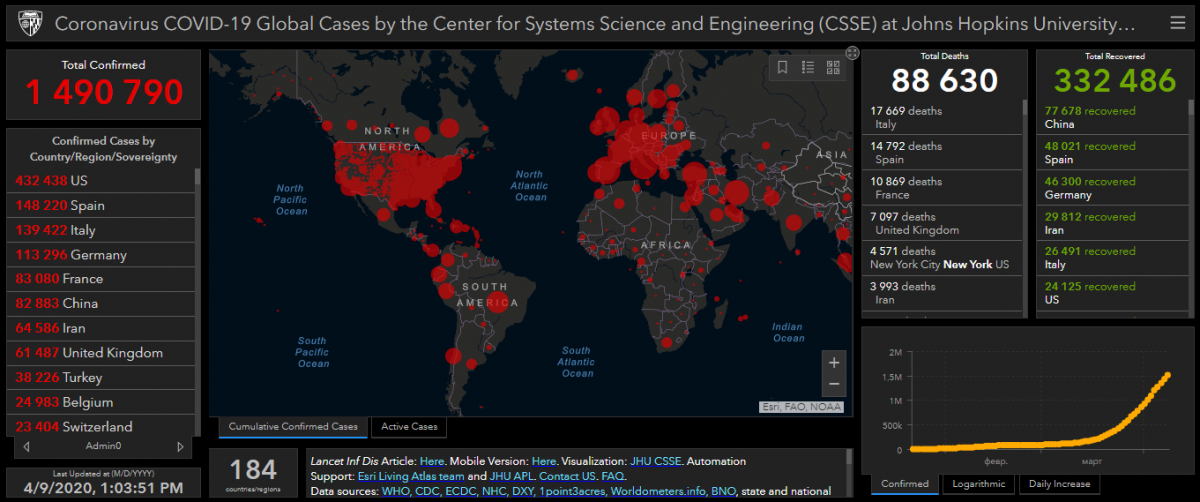This screenshot has height=502, width=1200.
Task: Open the bookmarks tool on the map
Action: pos(783,67)
